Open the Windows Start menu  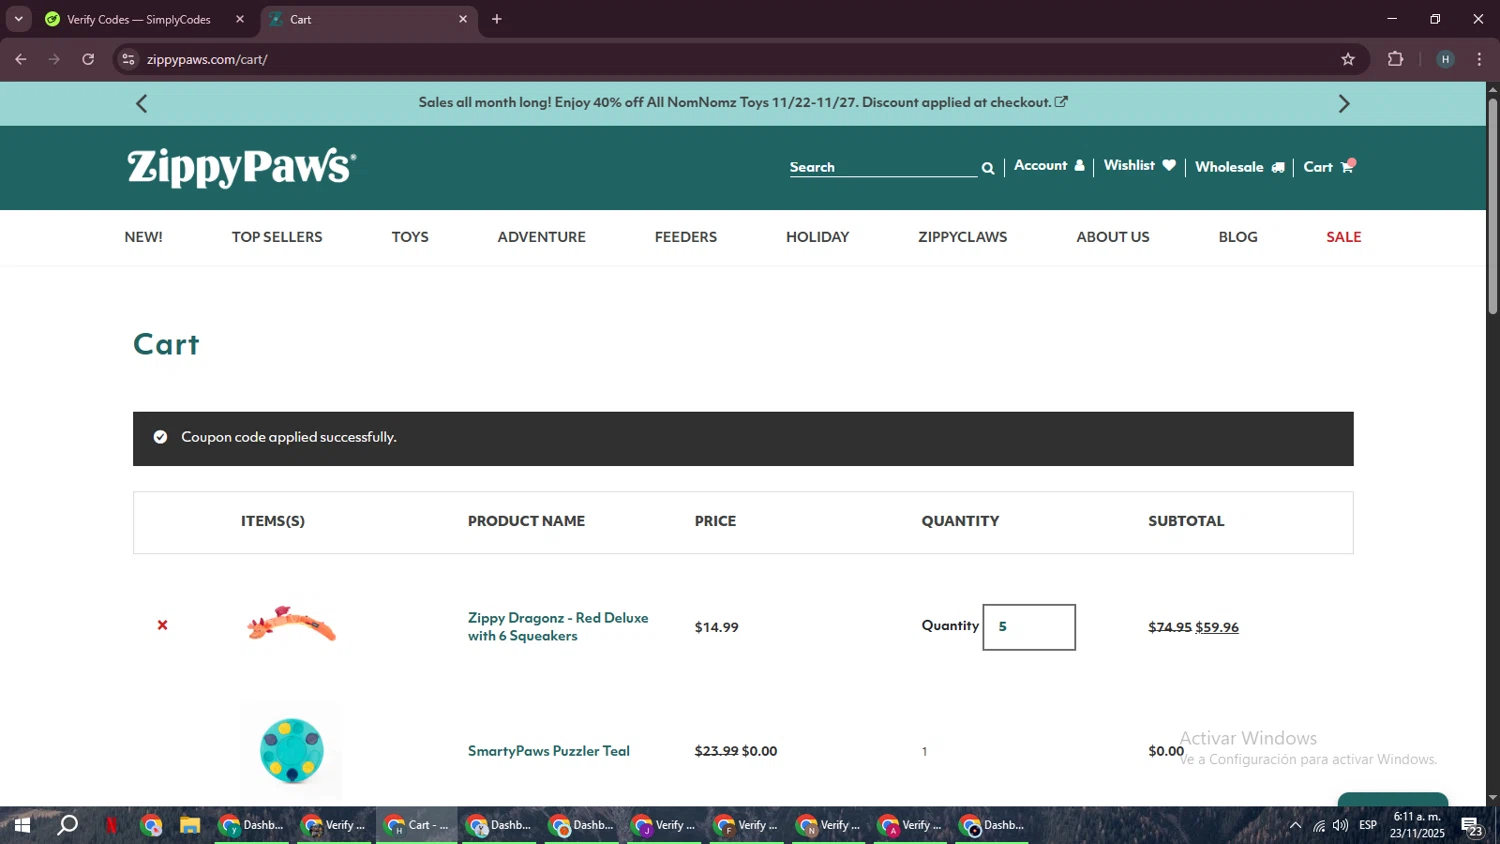click(21, 825)
